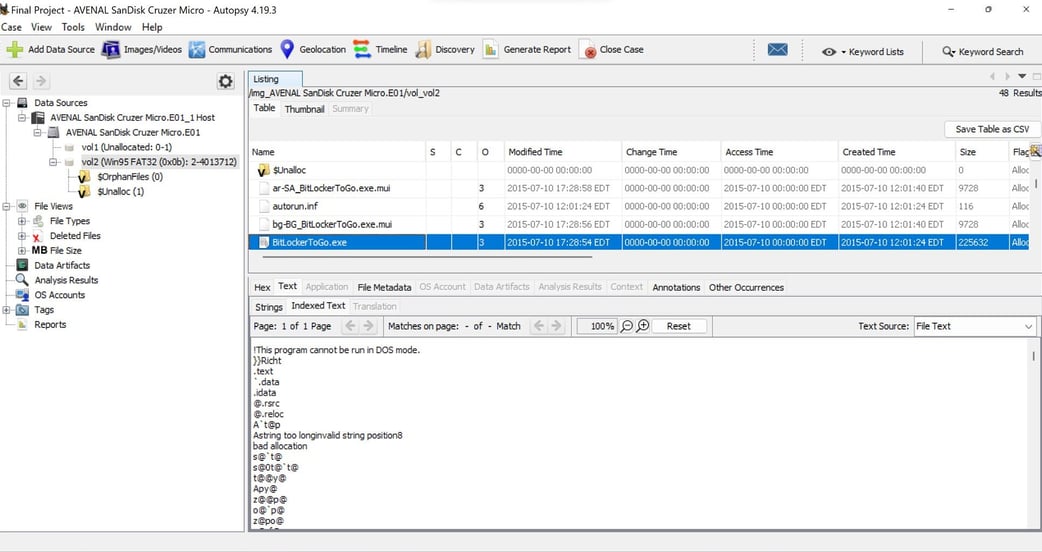The width and height of the screenshot is (1042, 552).
Task: Switch to the Table tab
Action: click(264, 108)
